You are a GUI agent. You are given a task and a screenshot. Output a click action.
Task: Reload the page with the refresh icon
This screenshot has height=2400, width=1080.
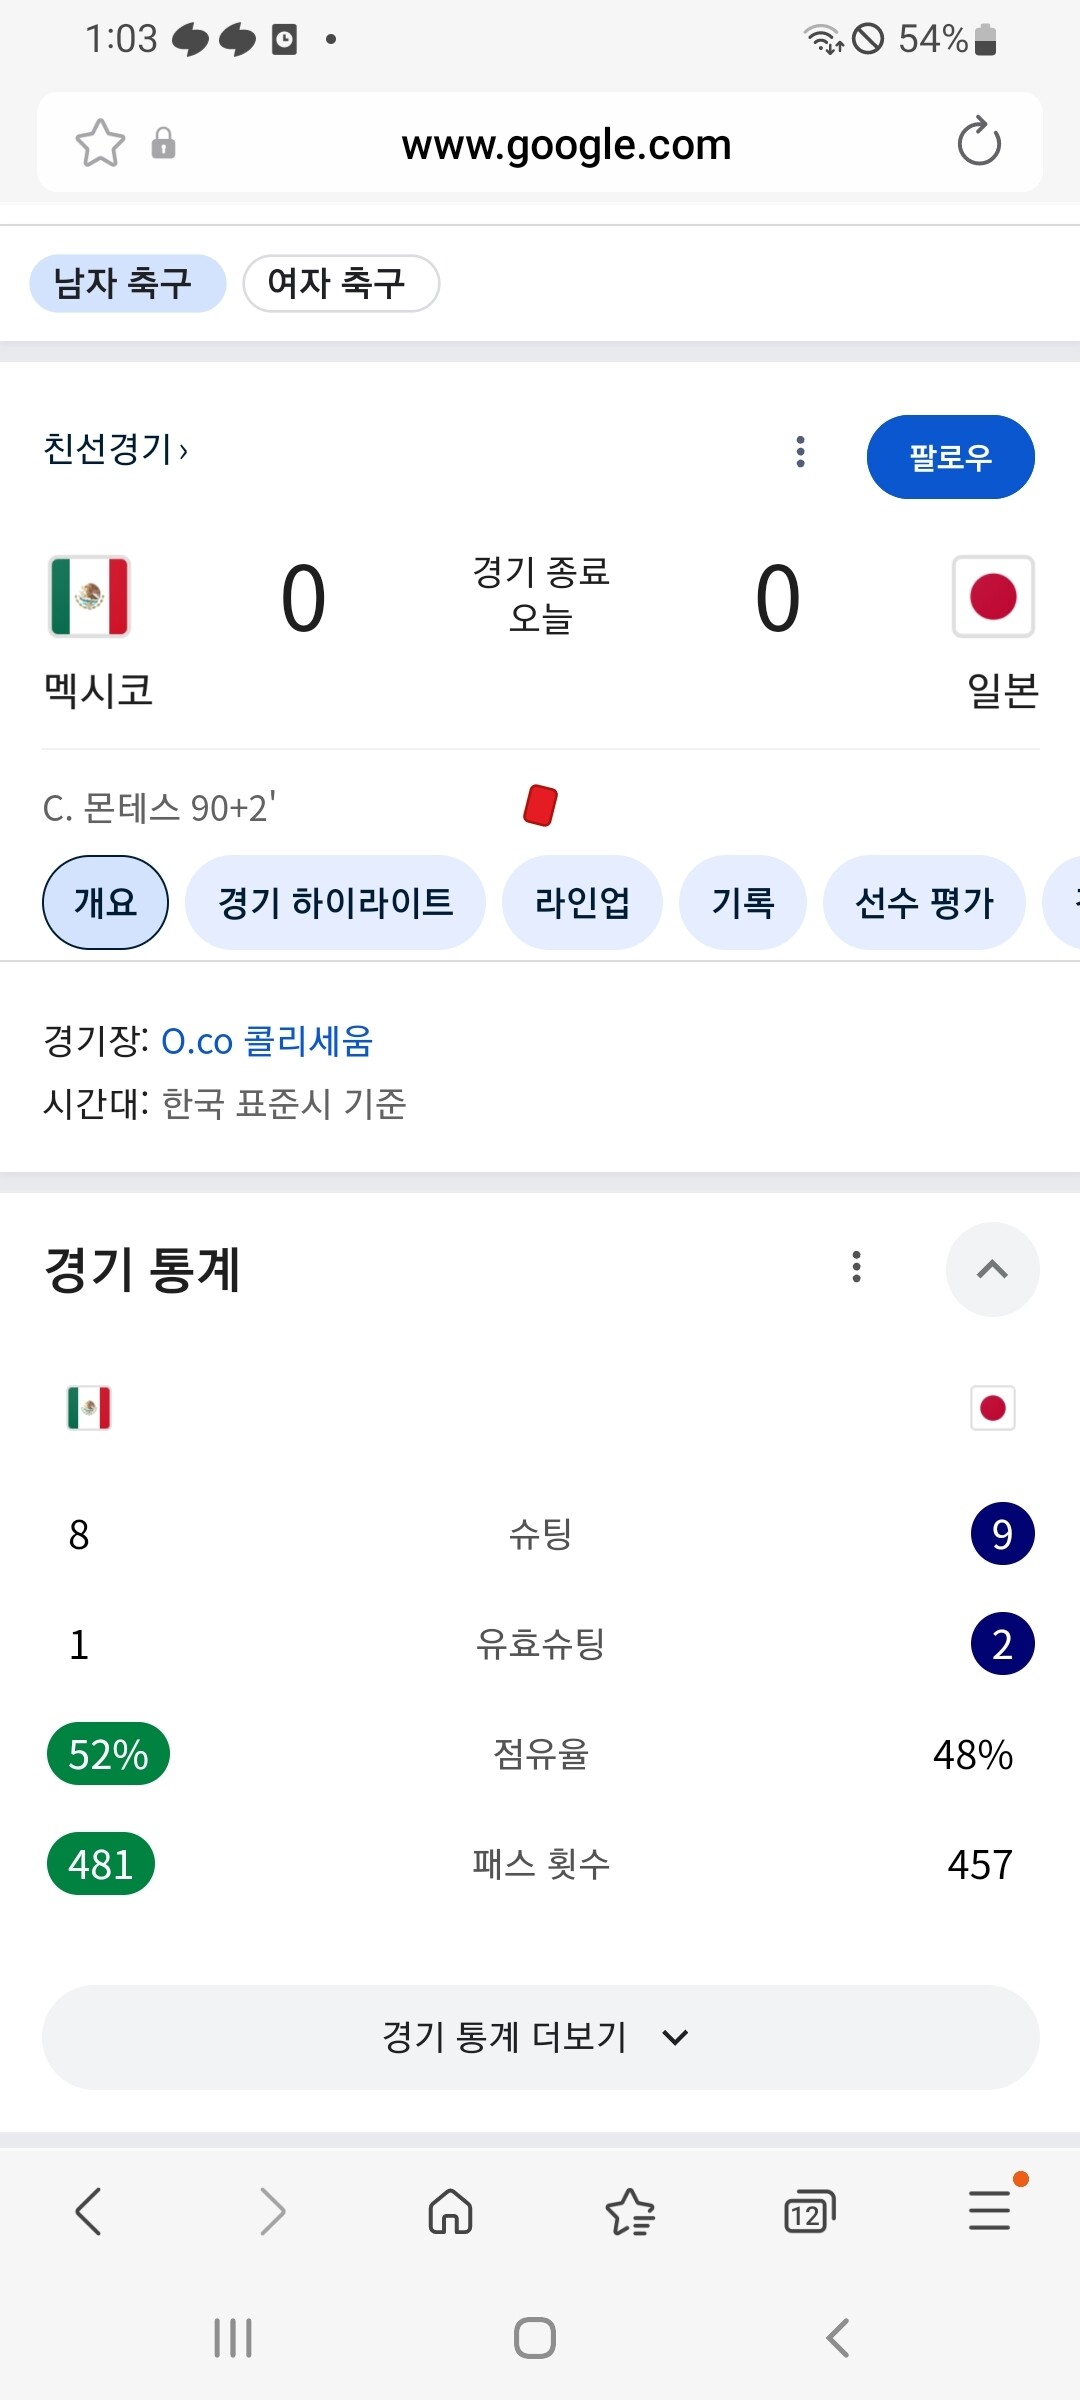978,142
